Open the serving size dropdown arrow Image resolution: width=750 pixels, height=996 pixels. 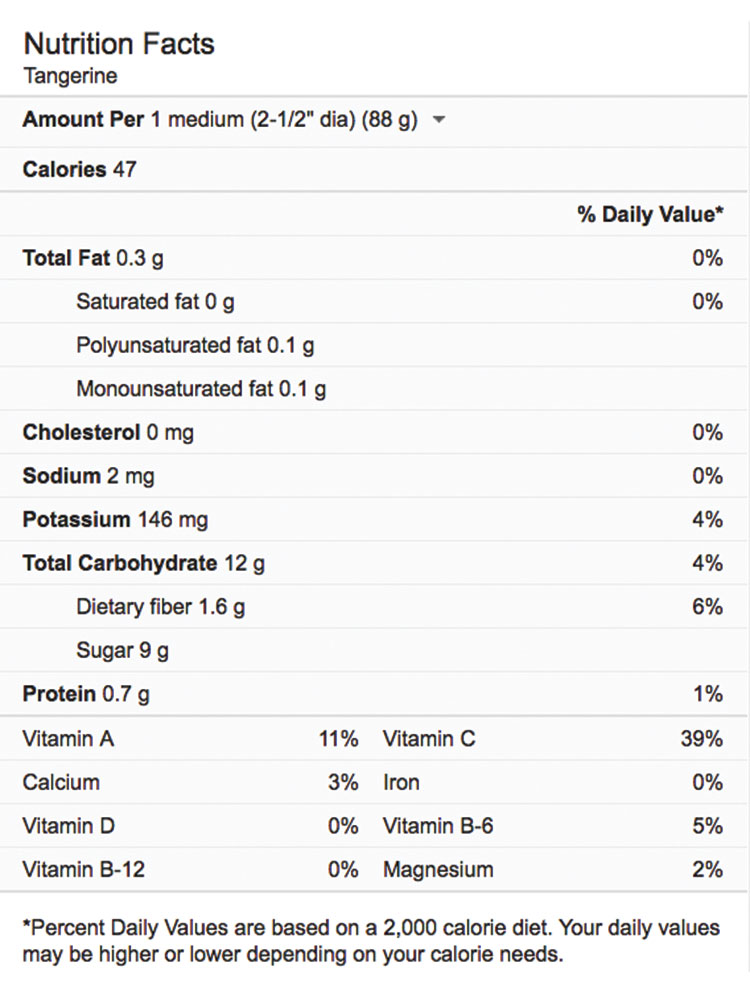point(438,120)
